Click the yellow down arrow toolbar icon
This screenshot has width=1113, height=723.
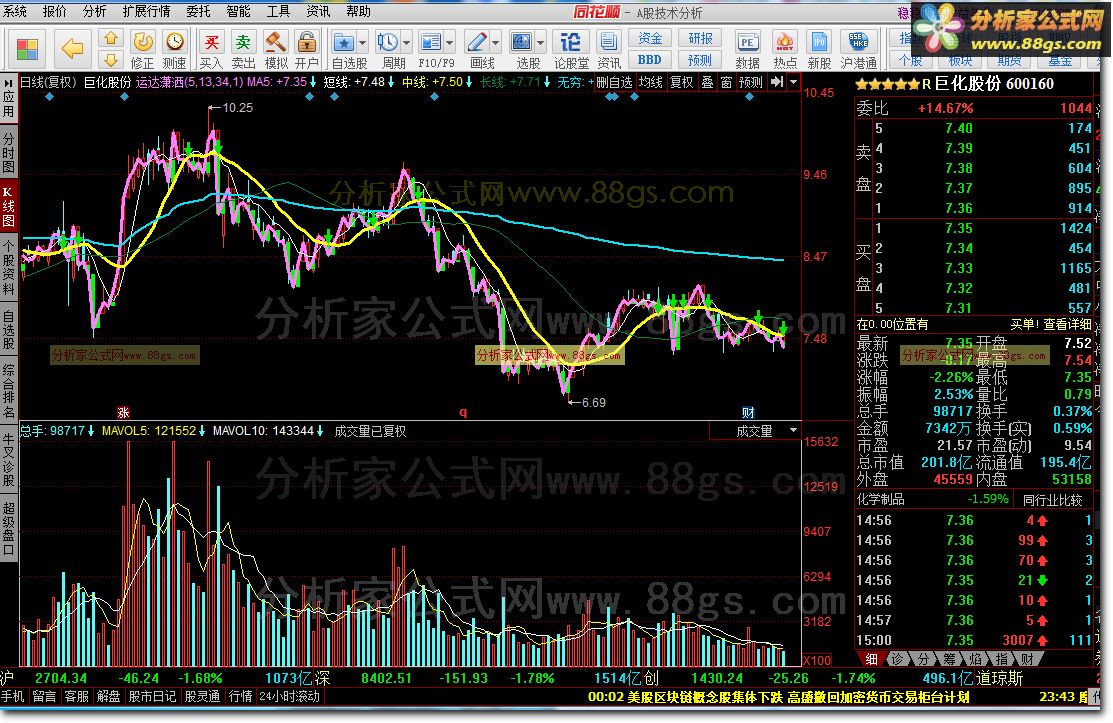111,60
